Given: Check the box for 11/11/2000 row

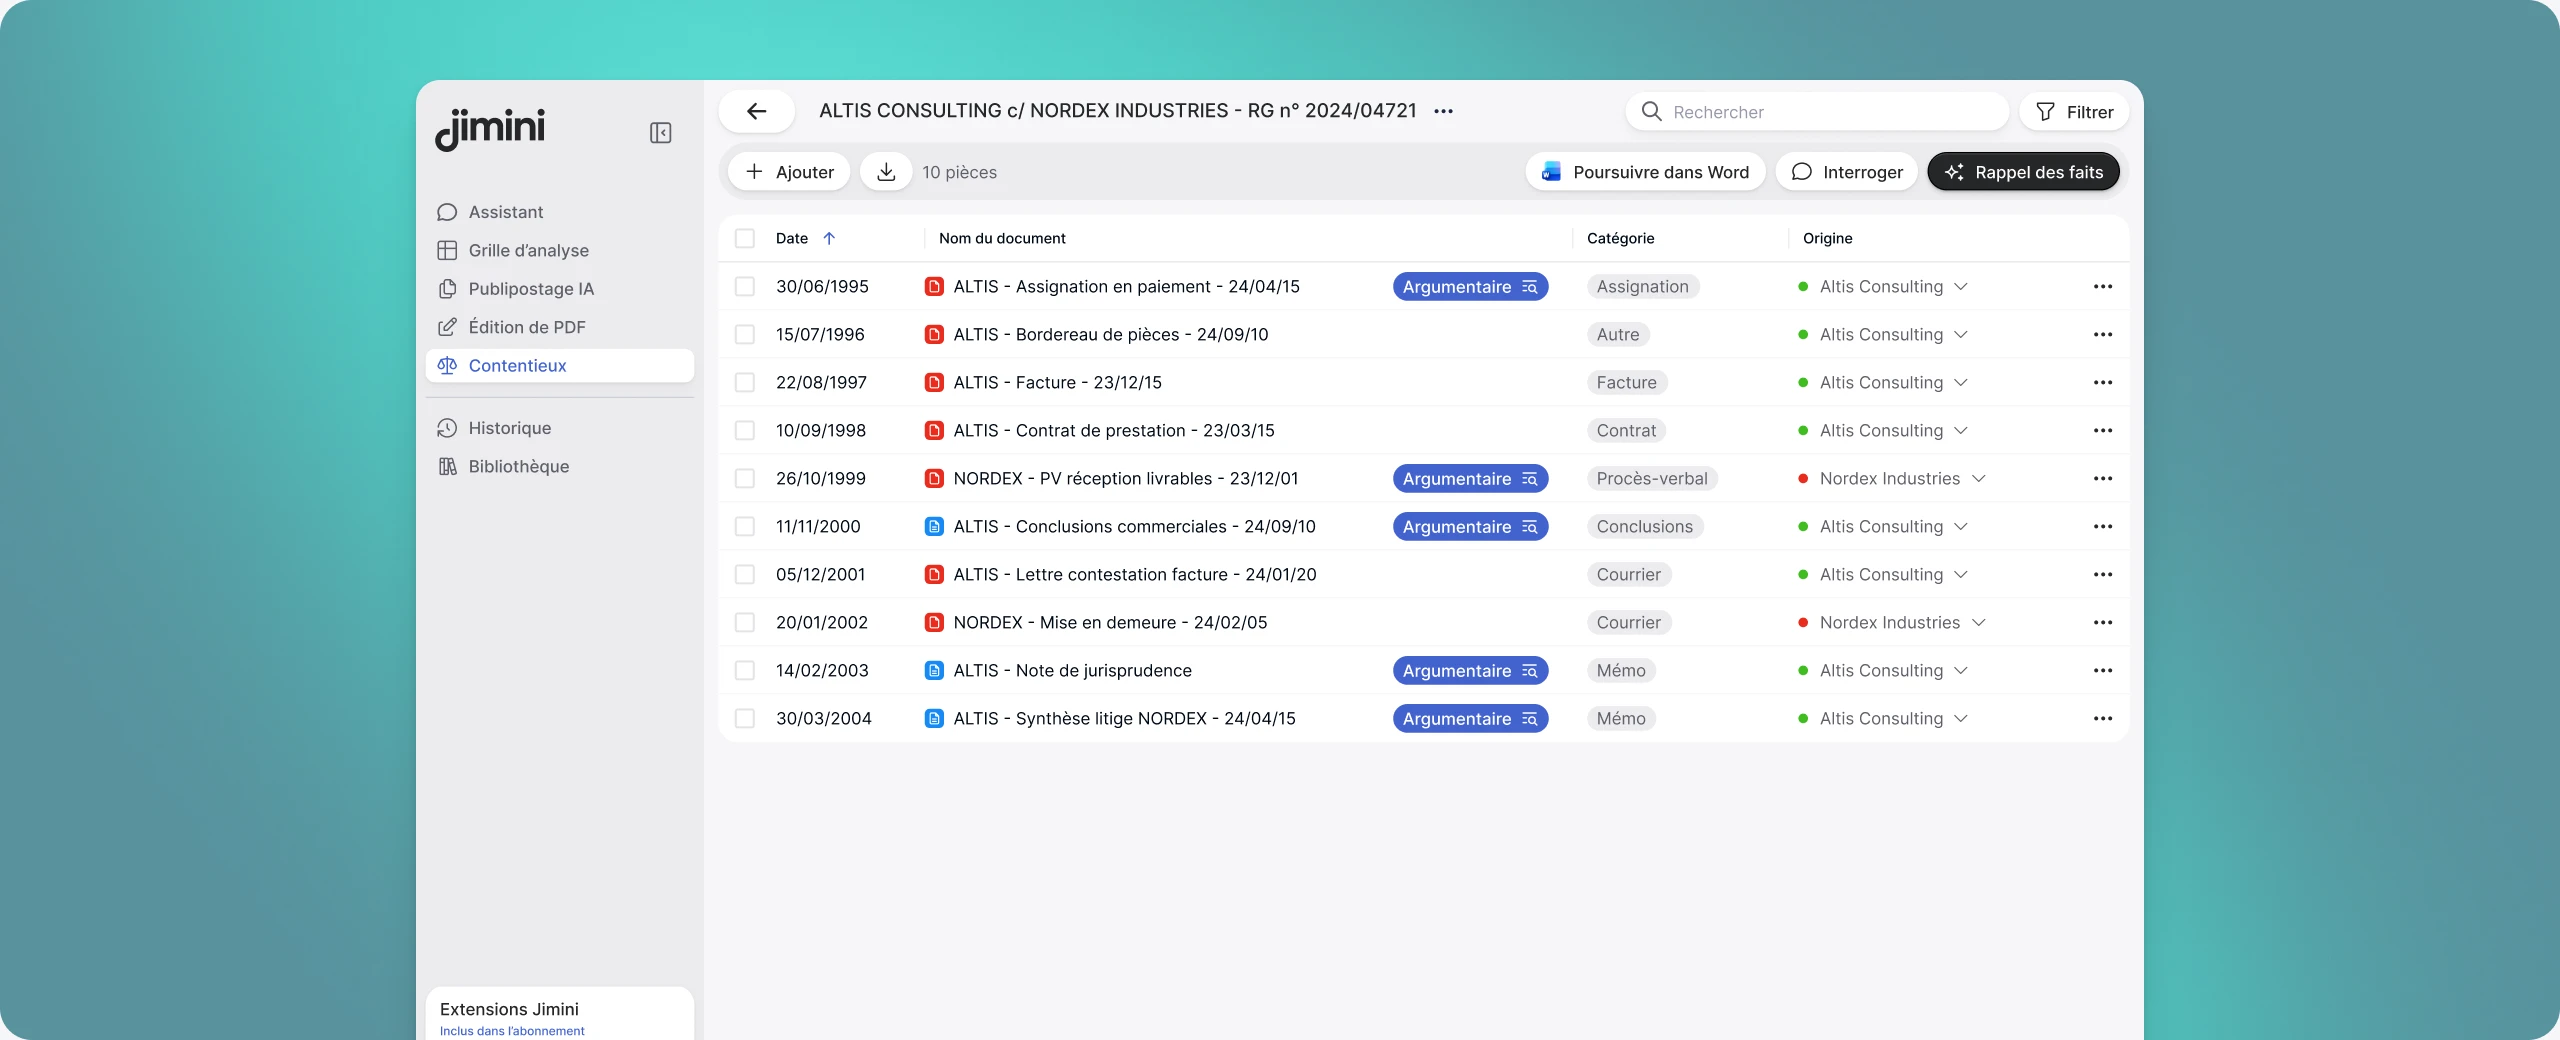Looking at the screenshot, I should click(x=745, y=527).
